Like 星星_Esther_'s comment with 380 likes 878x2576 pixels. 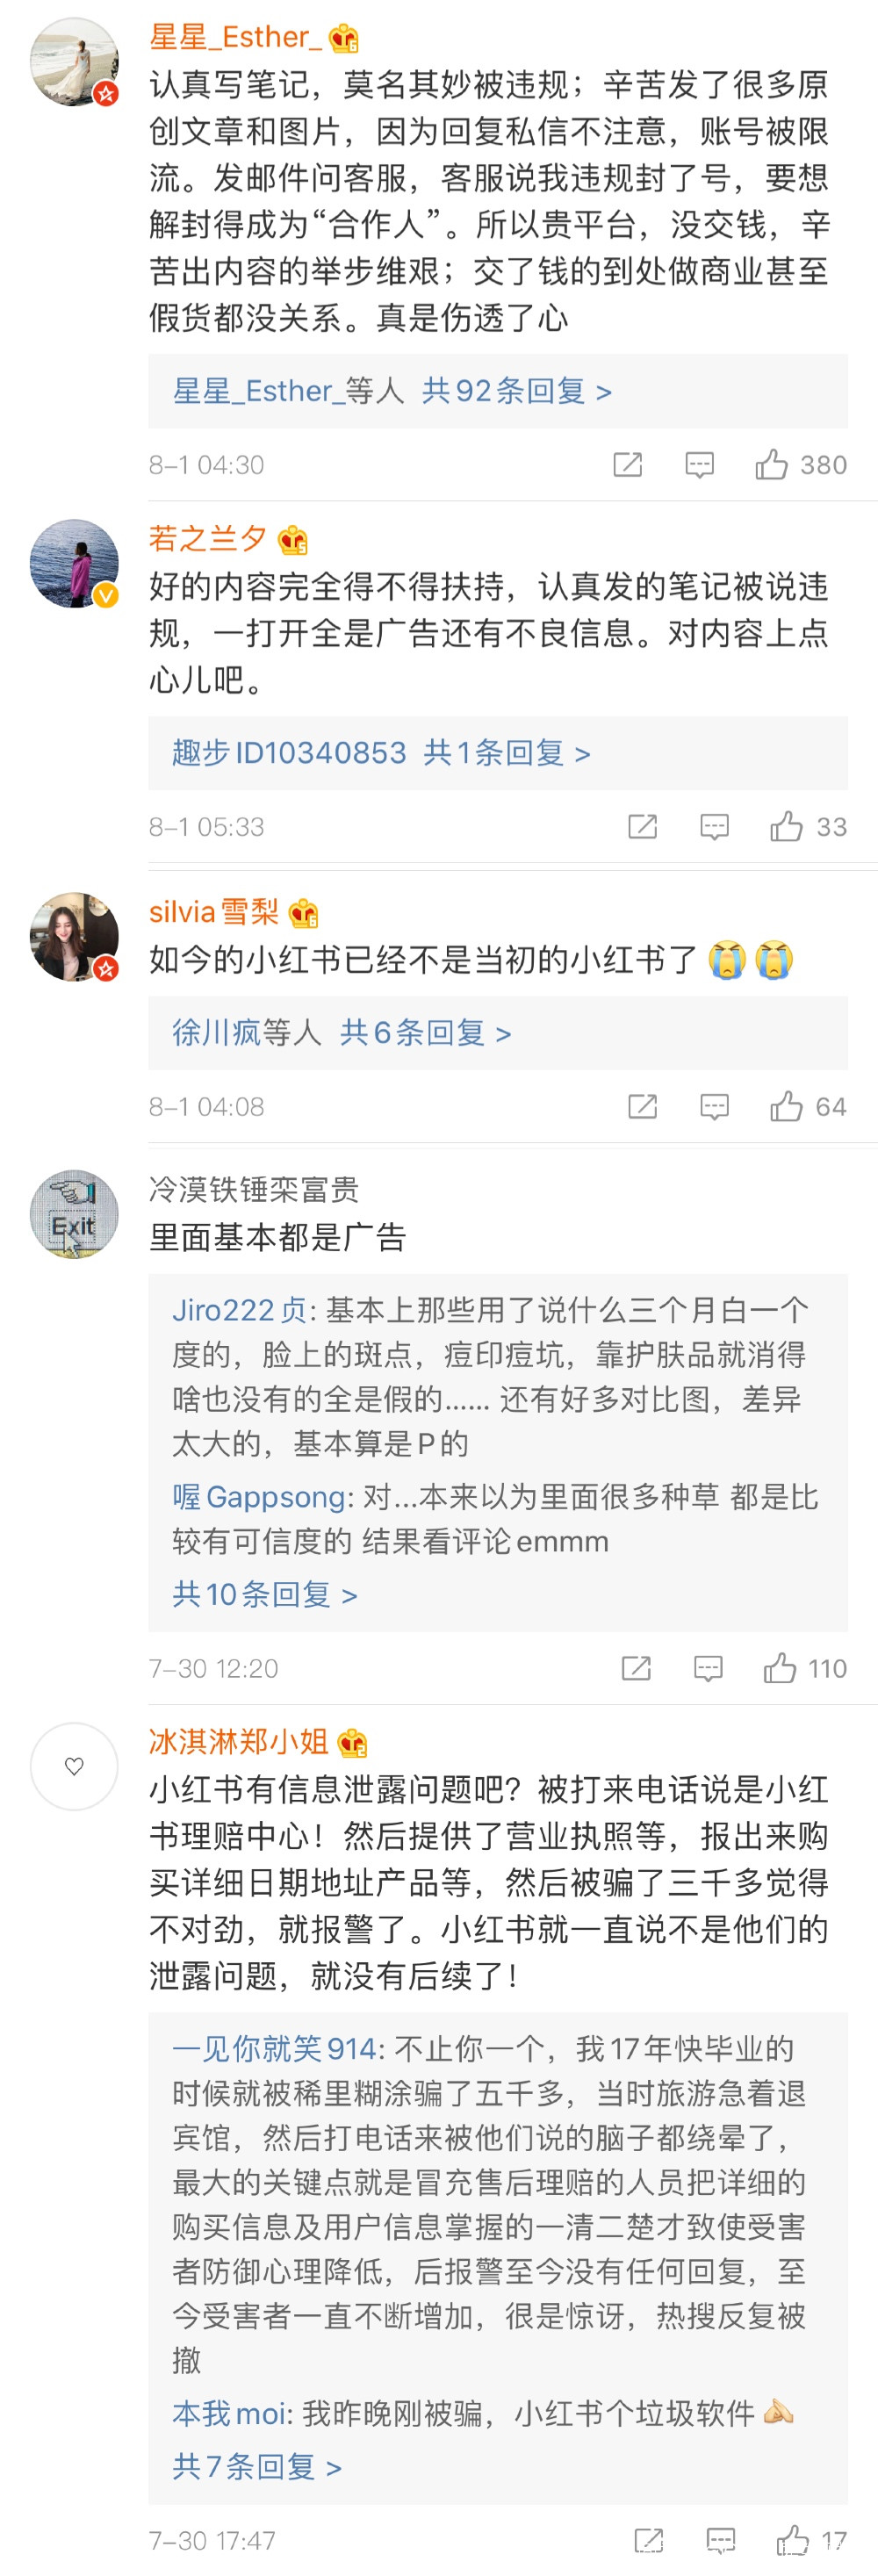click(772, 465)
